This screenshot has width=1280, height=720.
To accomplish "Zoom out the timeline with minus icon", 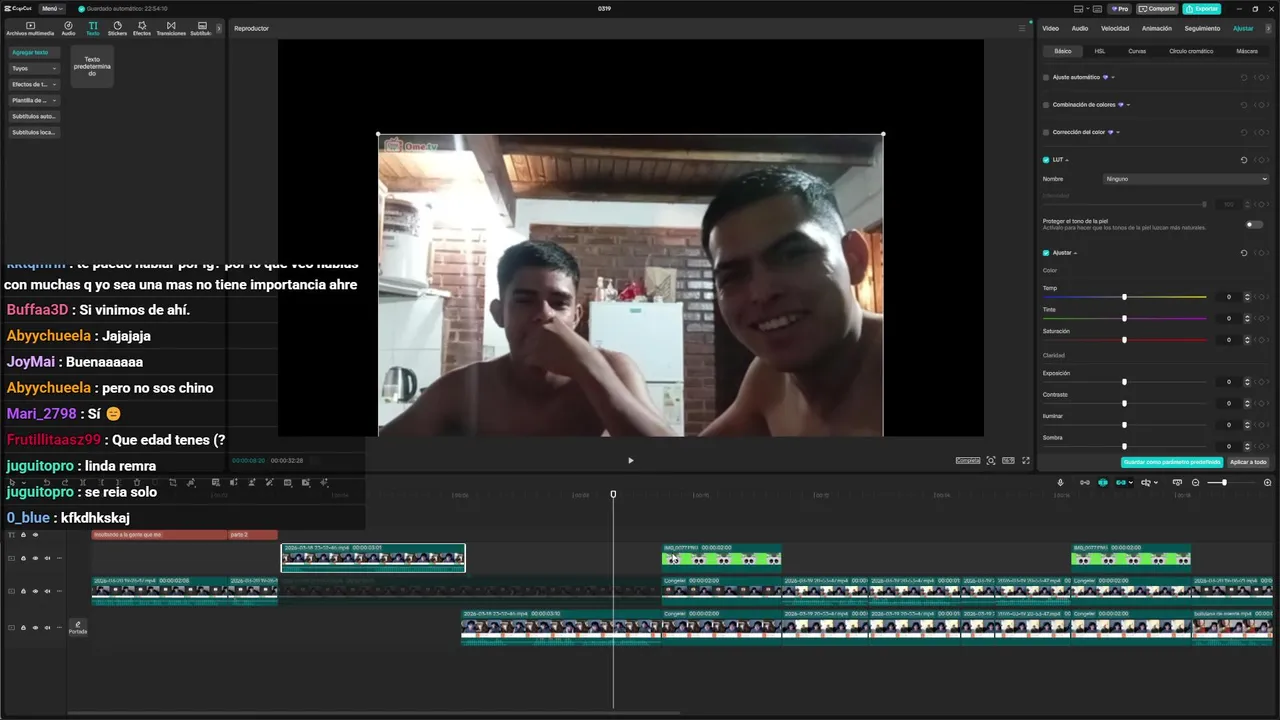I will click(1196, 482).
